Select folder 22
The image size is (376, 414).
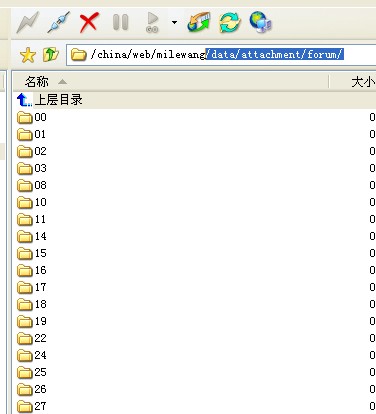point(32,338)
